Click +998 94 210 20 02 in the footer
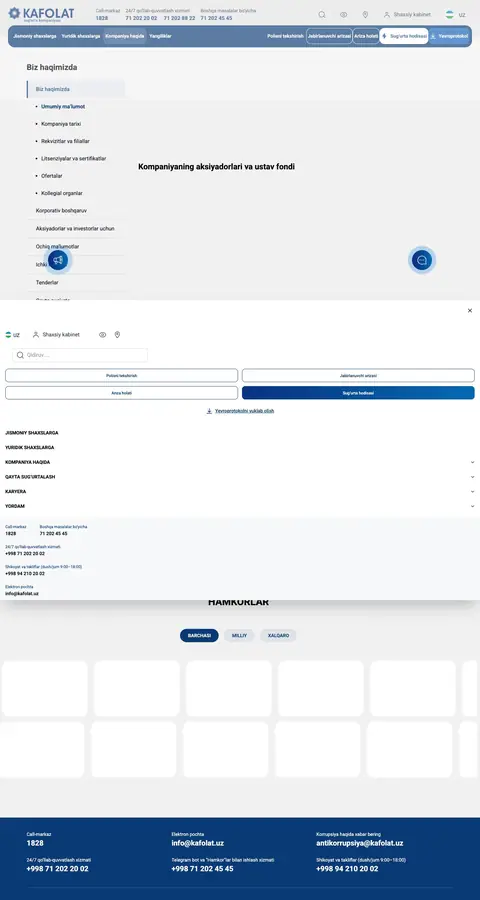The image size is (480, 900). [x=347, y=869]
